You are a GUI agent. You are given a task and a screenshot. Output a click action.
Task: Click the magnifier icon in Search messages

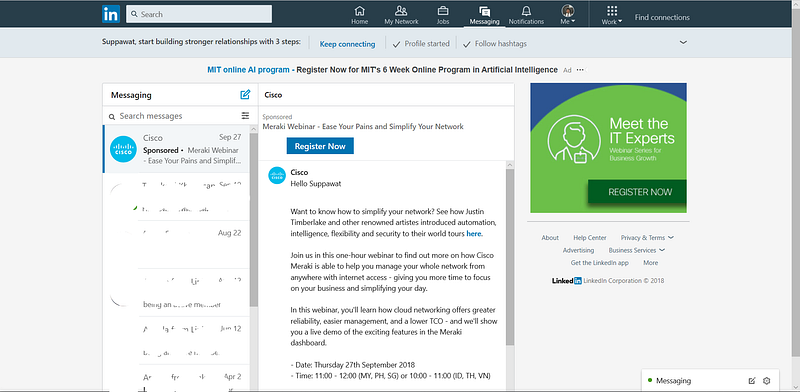(112, 117)
